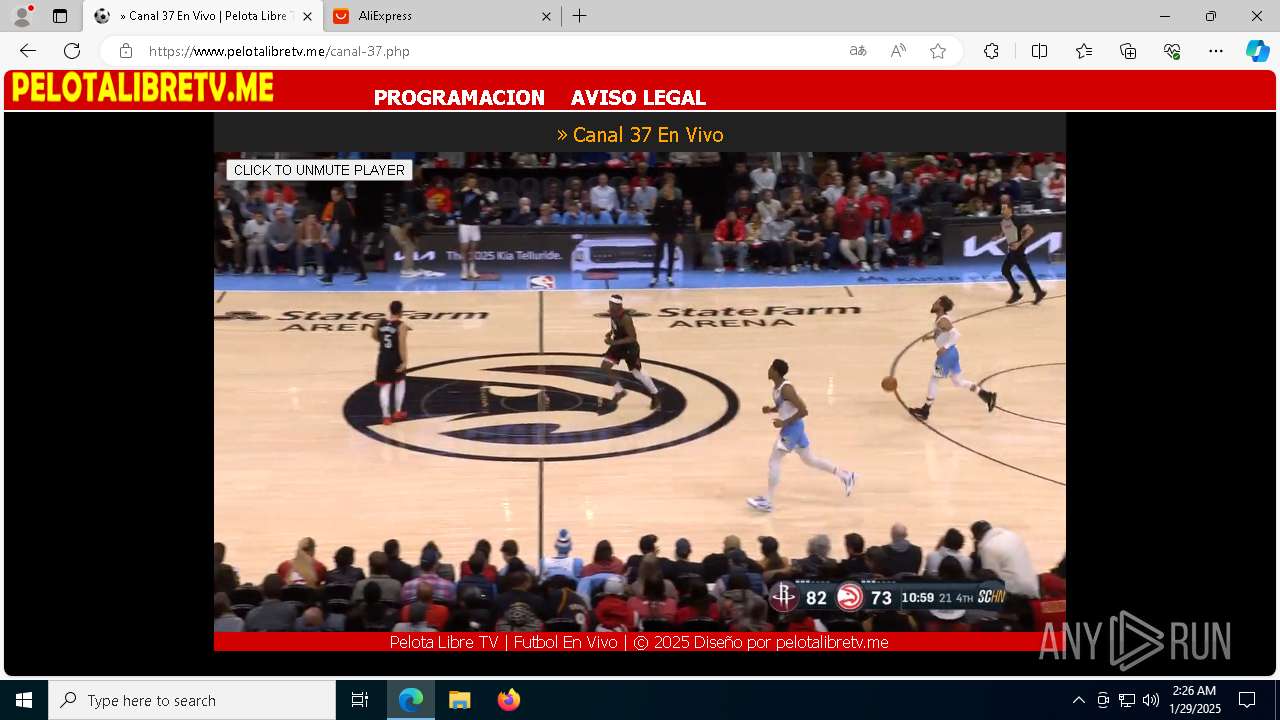Activate the Read aloud icon
Screen dimensions: 1280x720
[898, 51]
